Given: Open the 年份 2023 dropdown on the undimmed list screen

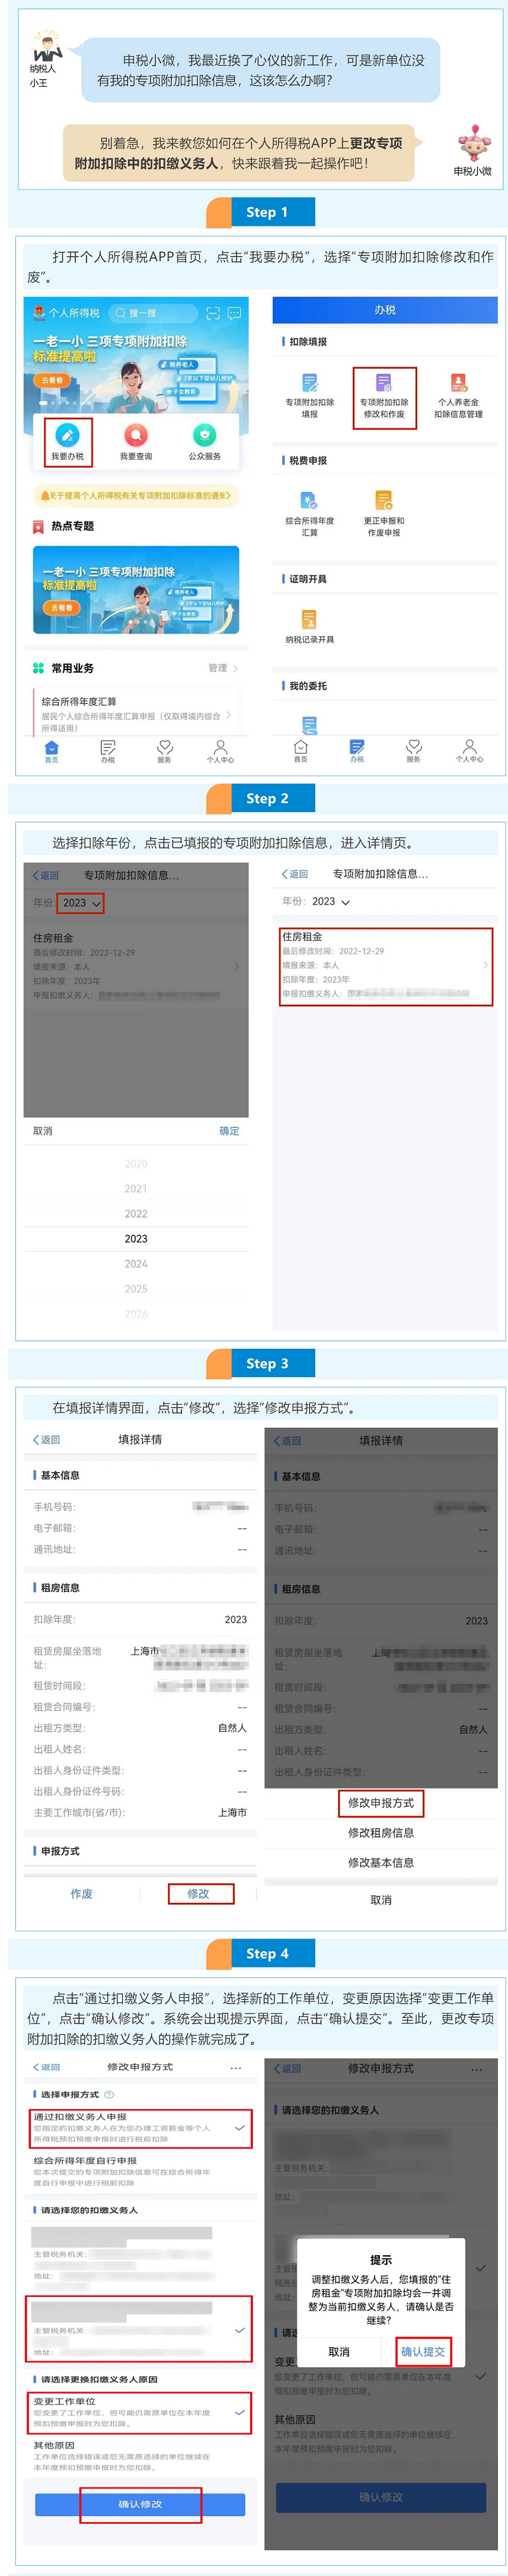Looking at the screenshot, I should (x=330, y=901).
